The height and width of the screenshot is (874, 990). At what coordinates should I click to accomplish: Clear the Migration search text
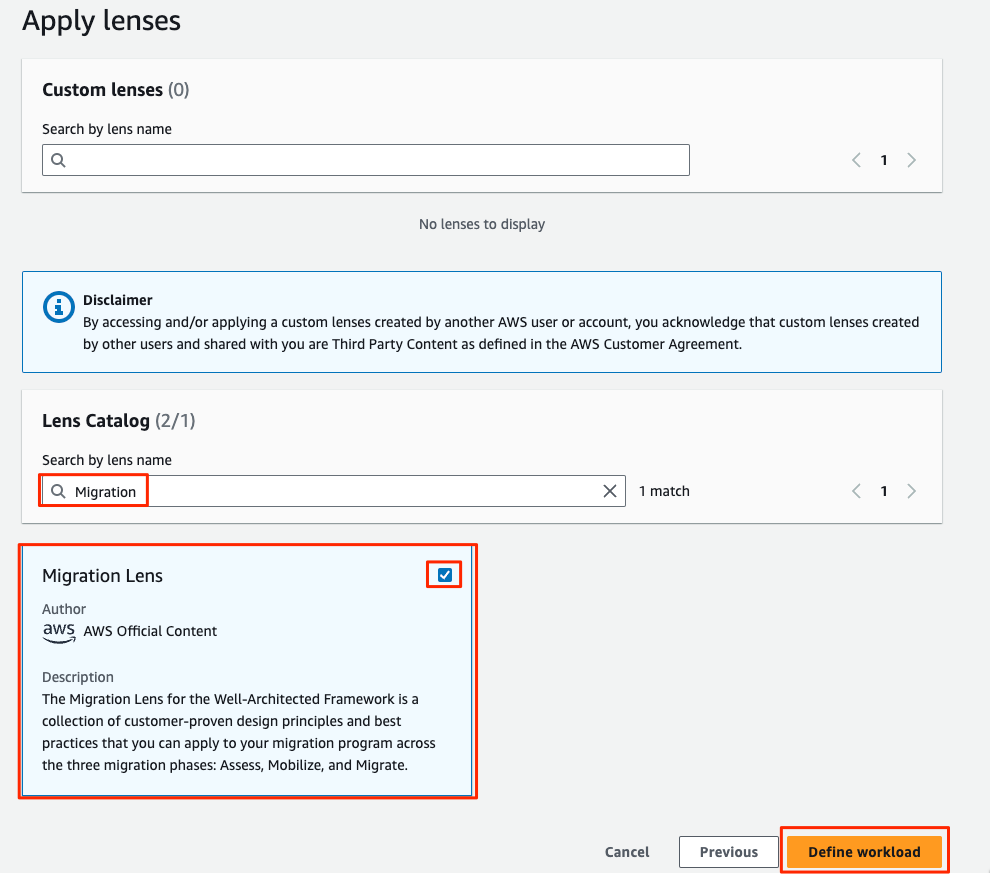pyautogui.click(x=609, y=491)
